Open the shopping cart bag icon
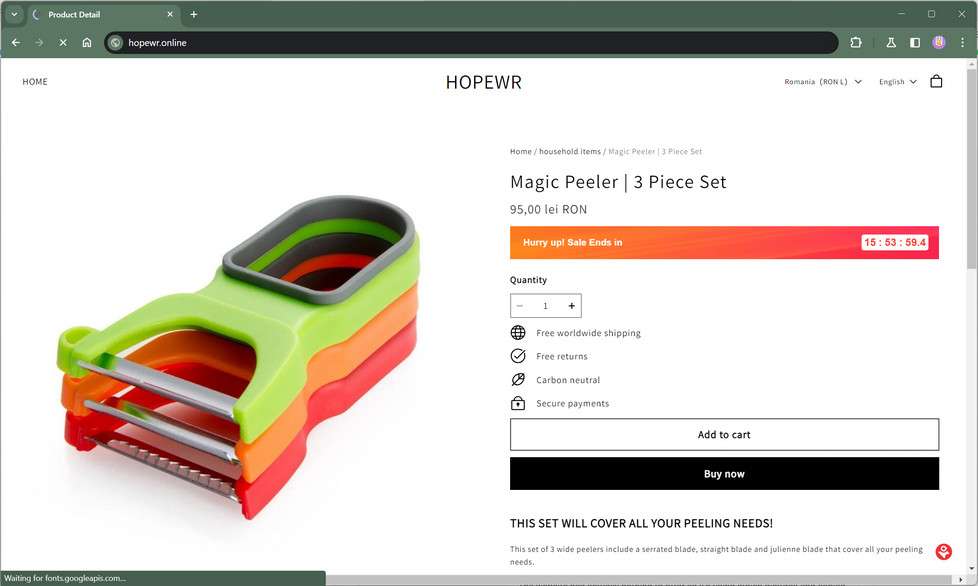The image size is (978, 586). [x=936, y=82]
